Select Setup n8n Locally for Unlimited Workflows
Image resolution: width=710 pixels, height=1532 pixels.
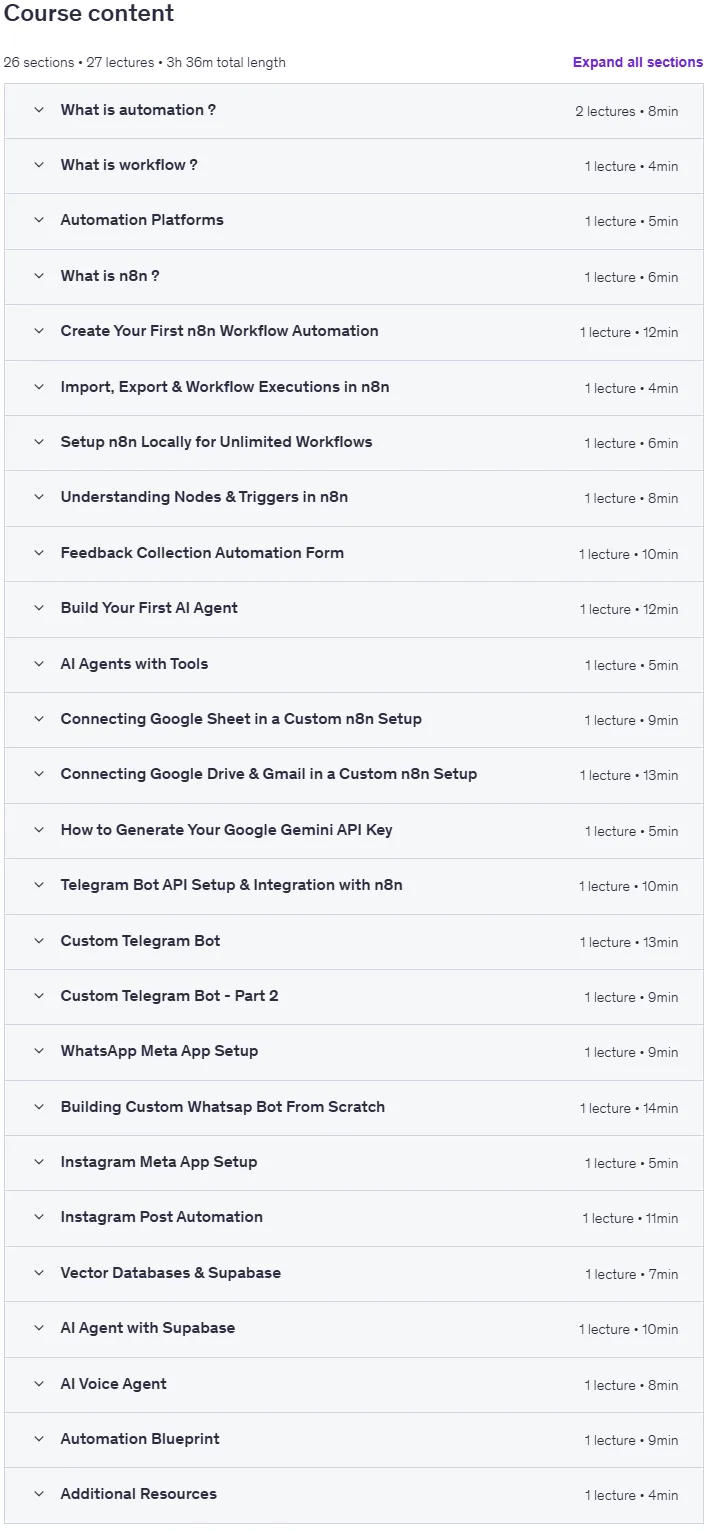216,442
